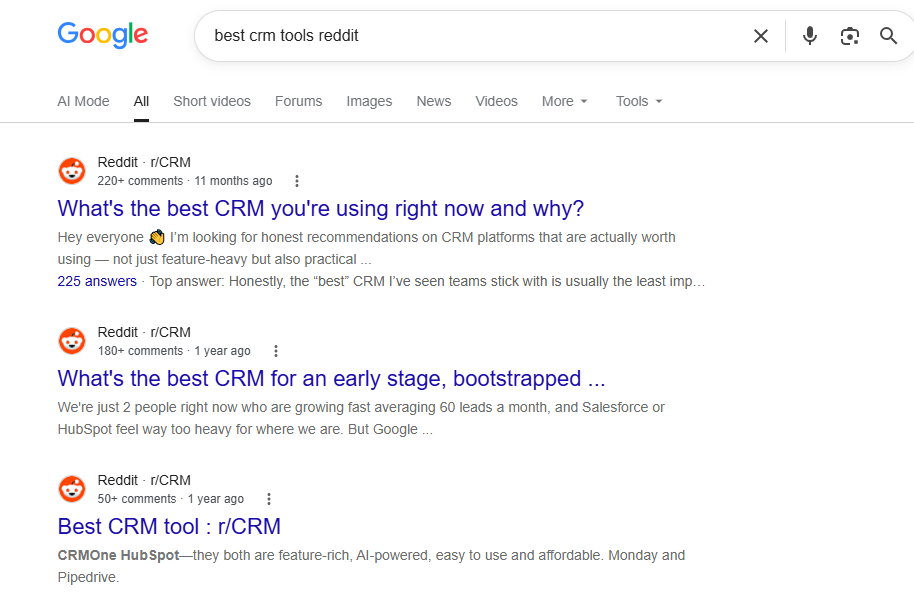Click 'Reddit · r/CRM' source above '50+ comments'
Screen dimensions: 914x604
(144, 480)
